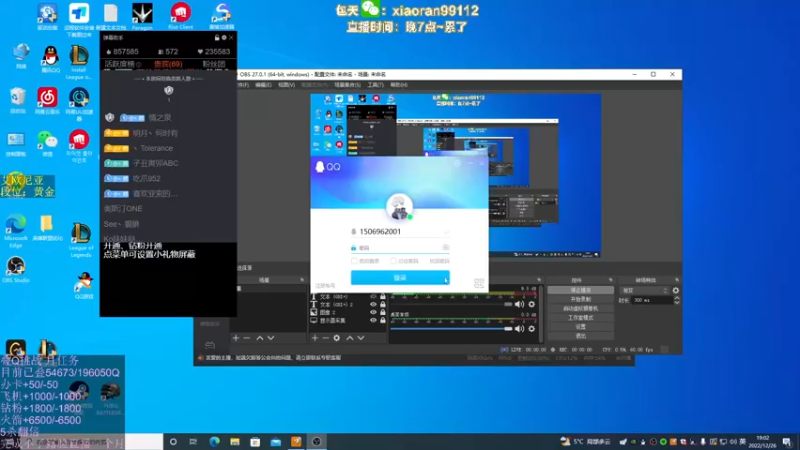Open Riot Client desktop shortcut
This screenshot has height=450, width=800.
181,16
